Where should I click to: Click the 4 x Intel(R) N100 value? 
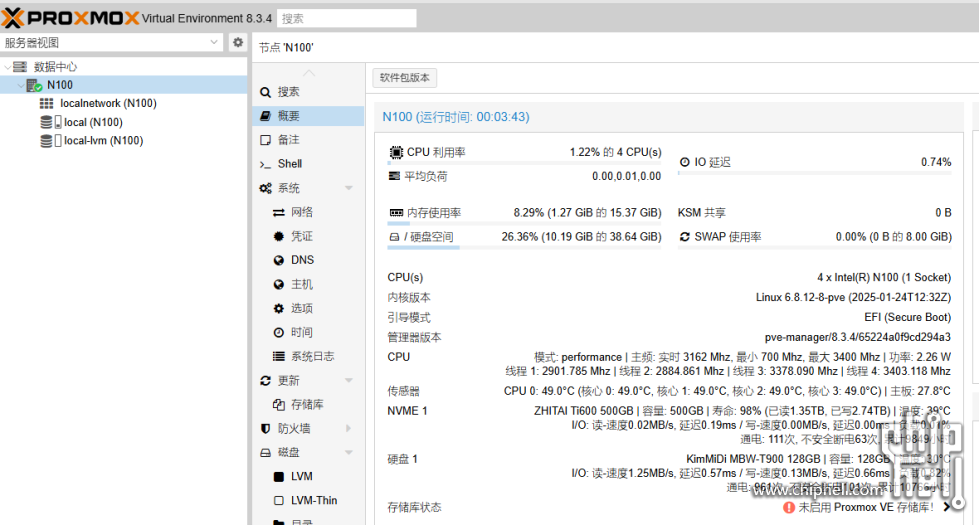point(884,277)
